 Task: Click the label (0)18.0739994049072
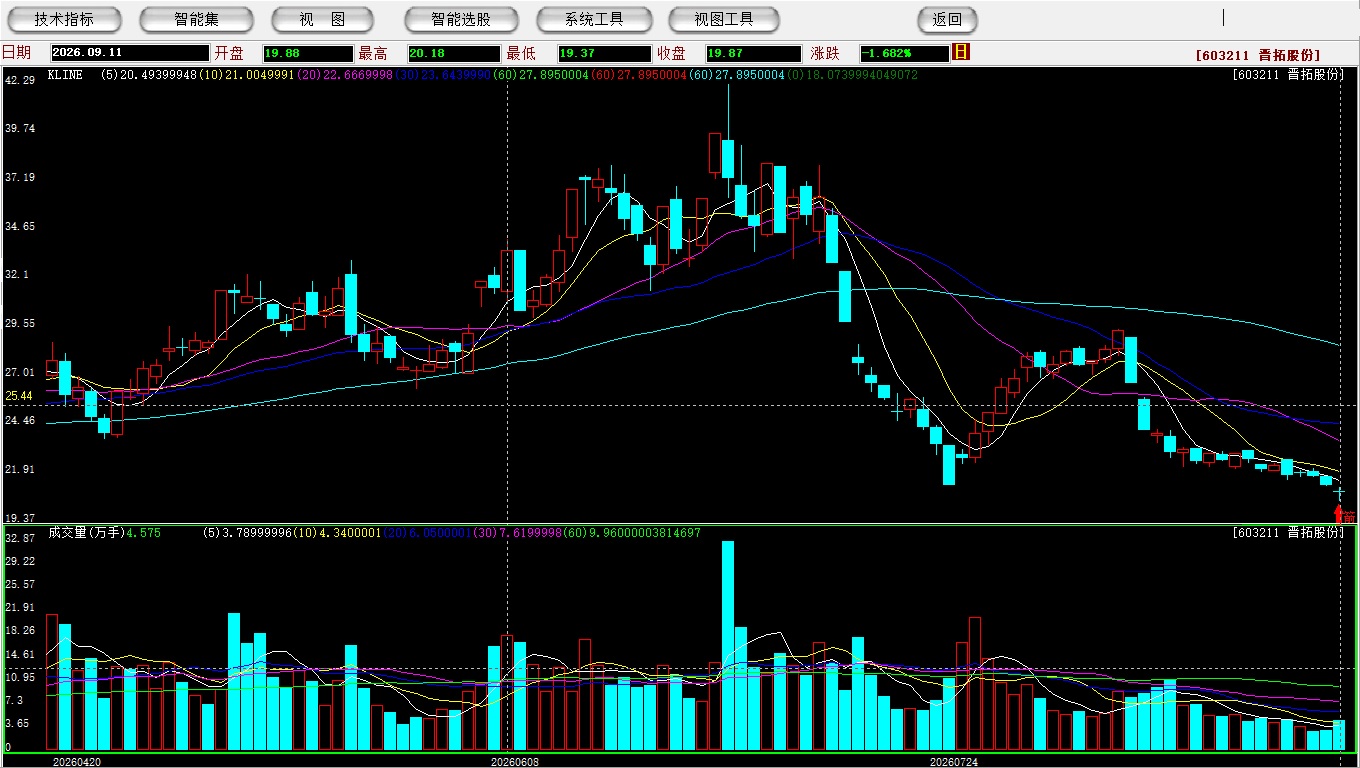[852, 75]
